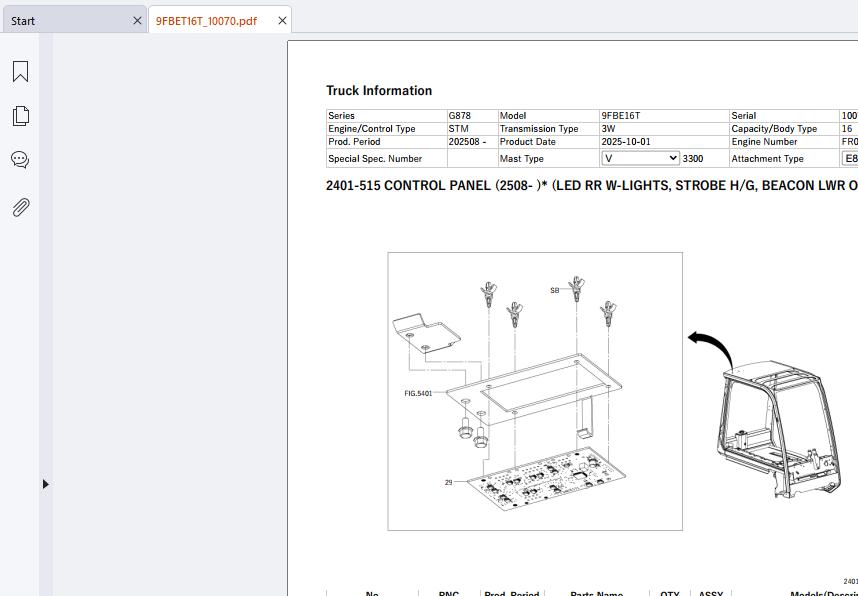Click the 202508 - prod period cell

pyautogui.click(x=472, y=141)
